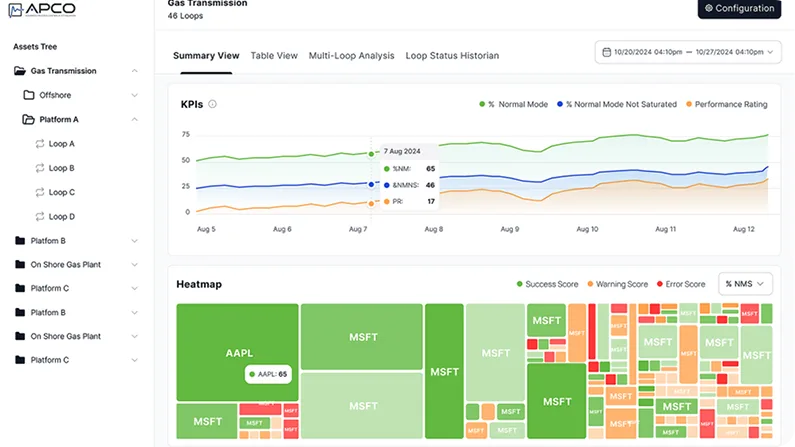The height and width of the screenshot is (447, 795).
Task: Open the Multi-Loop Analysis tab
Action: coord(351,56)
